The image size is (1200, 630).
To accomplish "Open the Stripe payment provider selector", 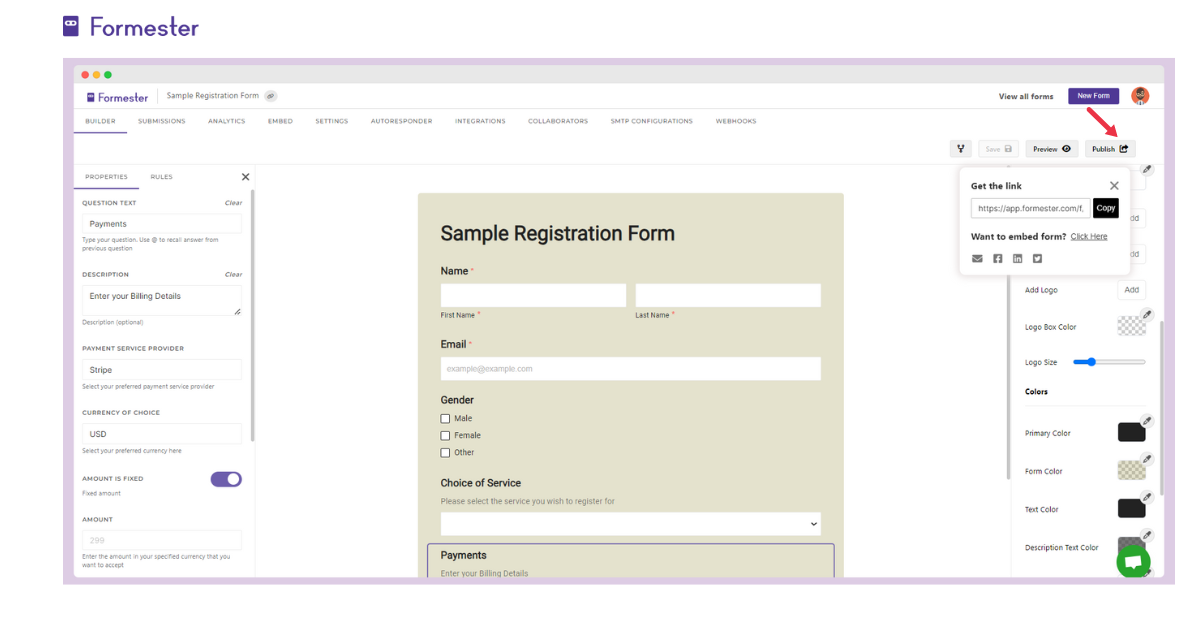I will 161,369.
